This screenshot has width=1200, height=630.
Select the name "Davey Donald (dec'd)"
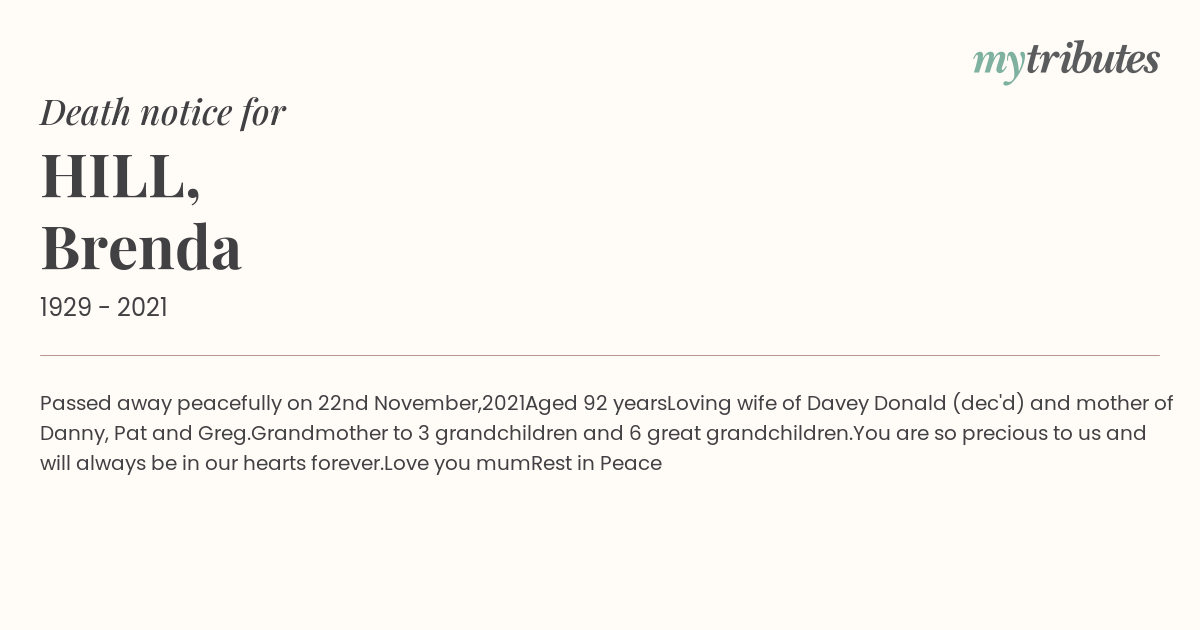point(915,403)
